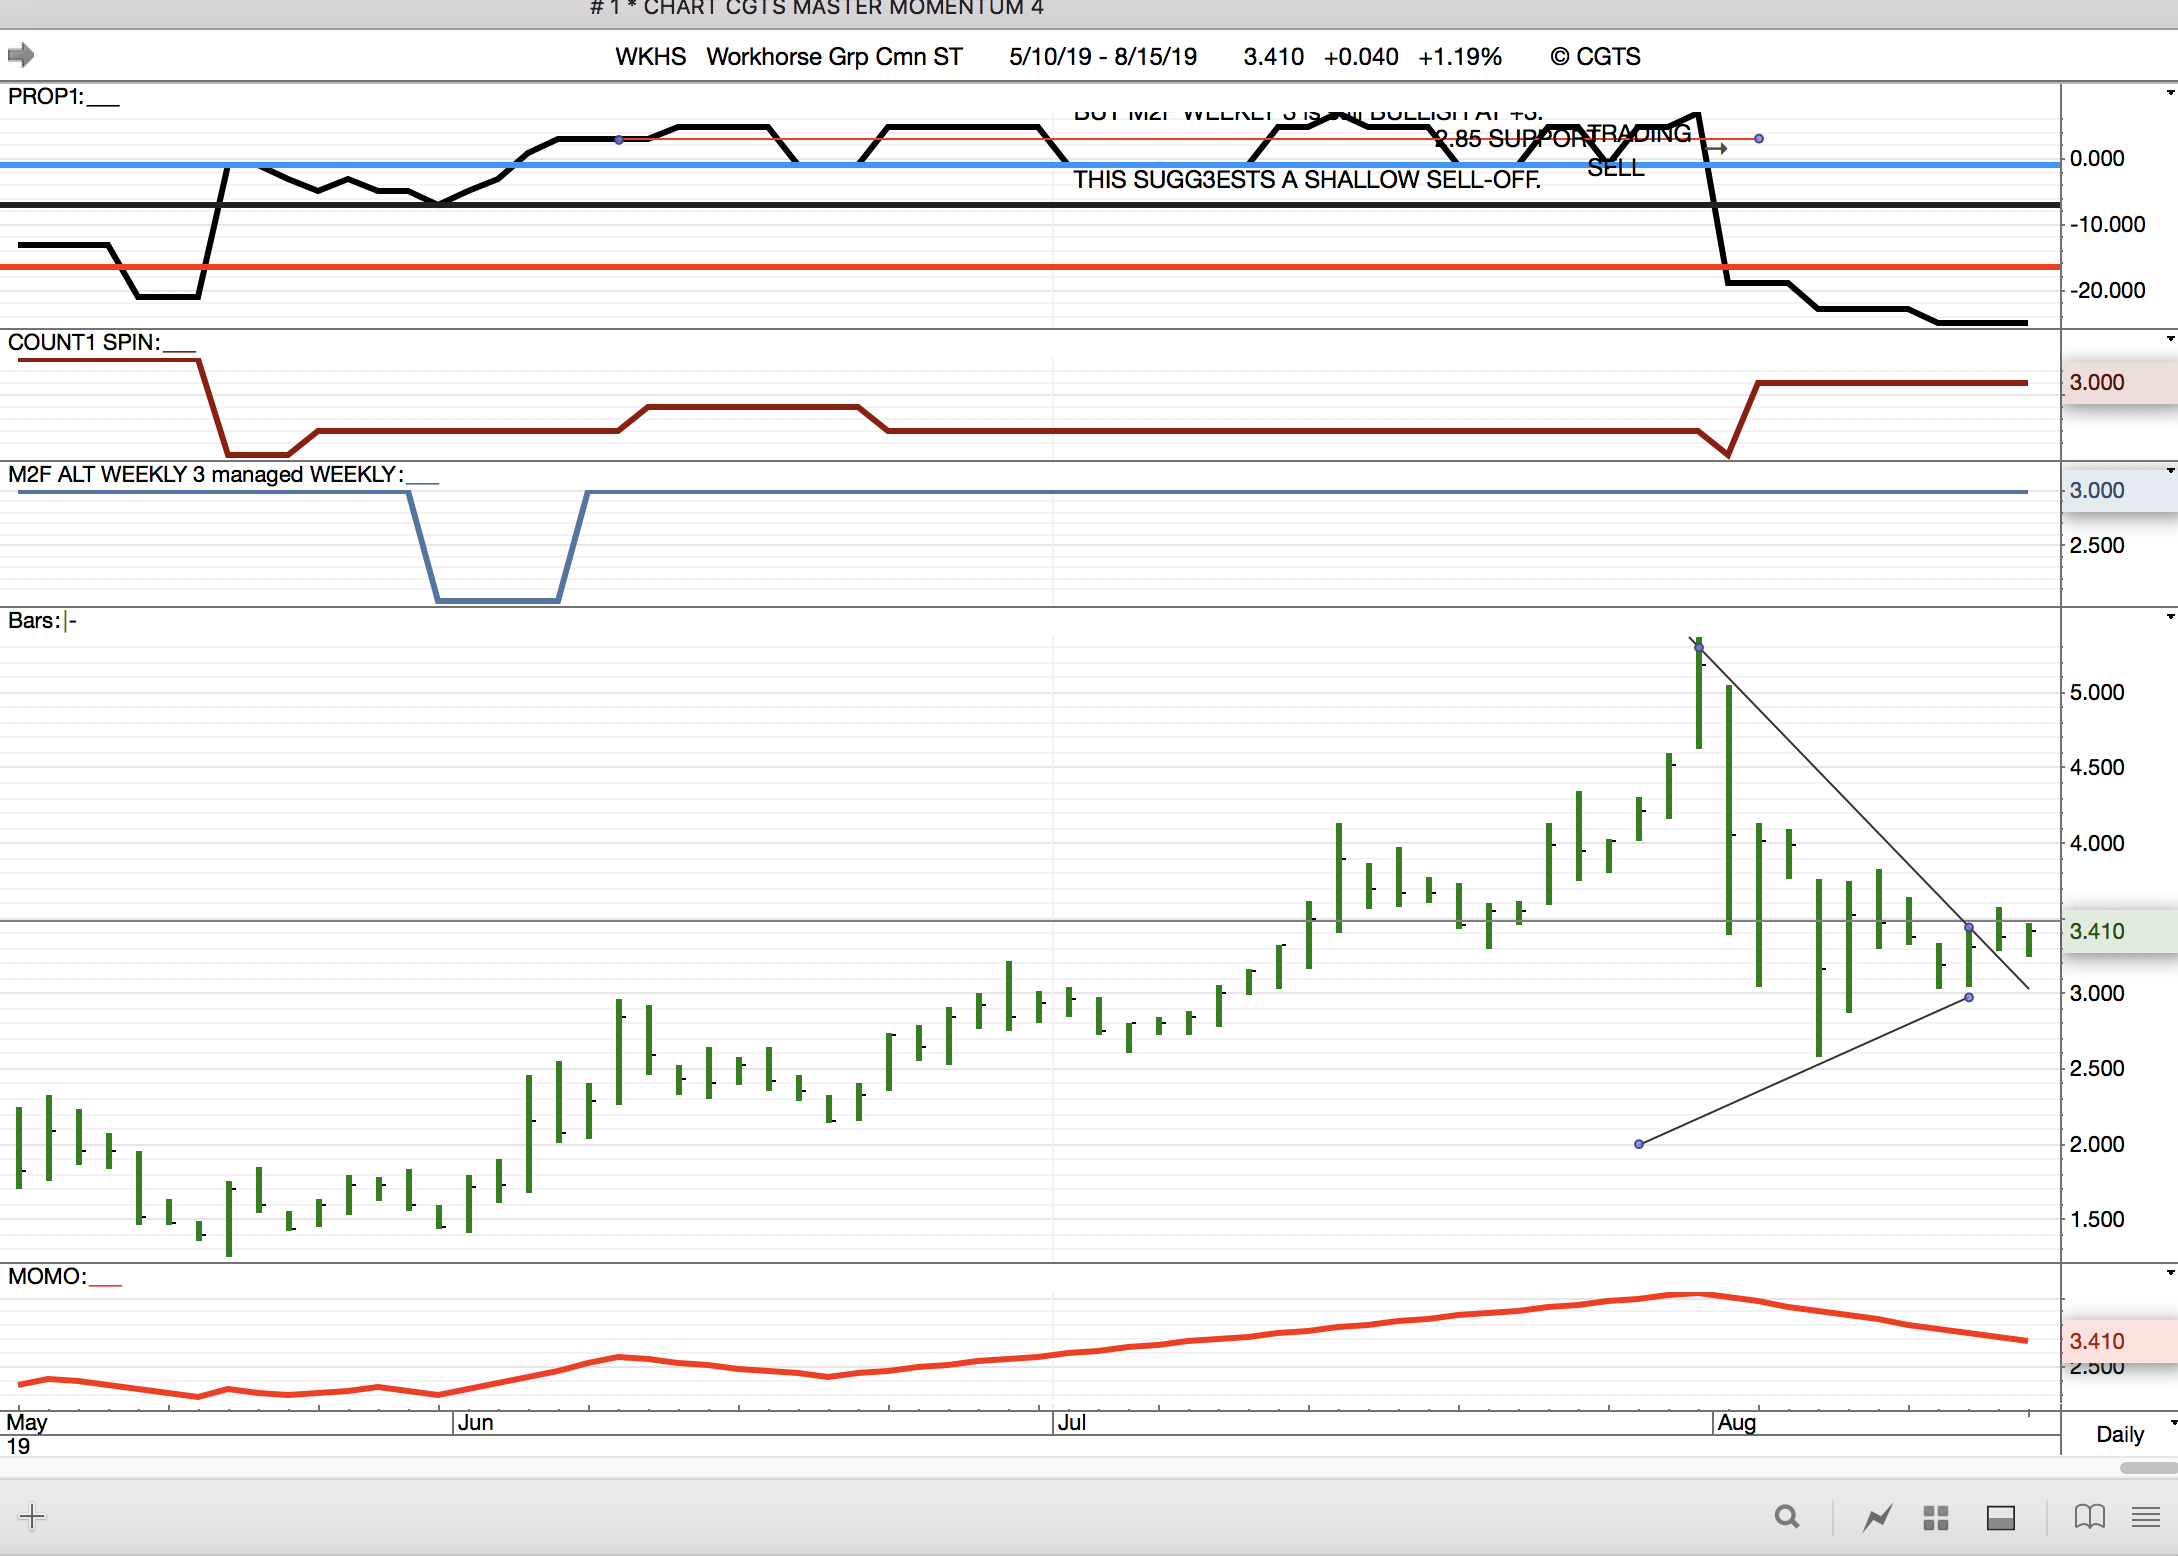Expand the PROP1 pane menu arrow

pyautogui.click(x=2170, y=93)
